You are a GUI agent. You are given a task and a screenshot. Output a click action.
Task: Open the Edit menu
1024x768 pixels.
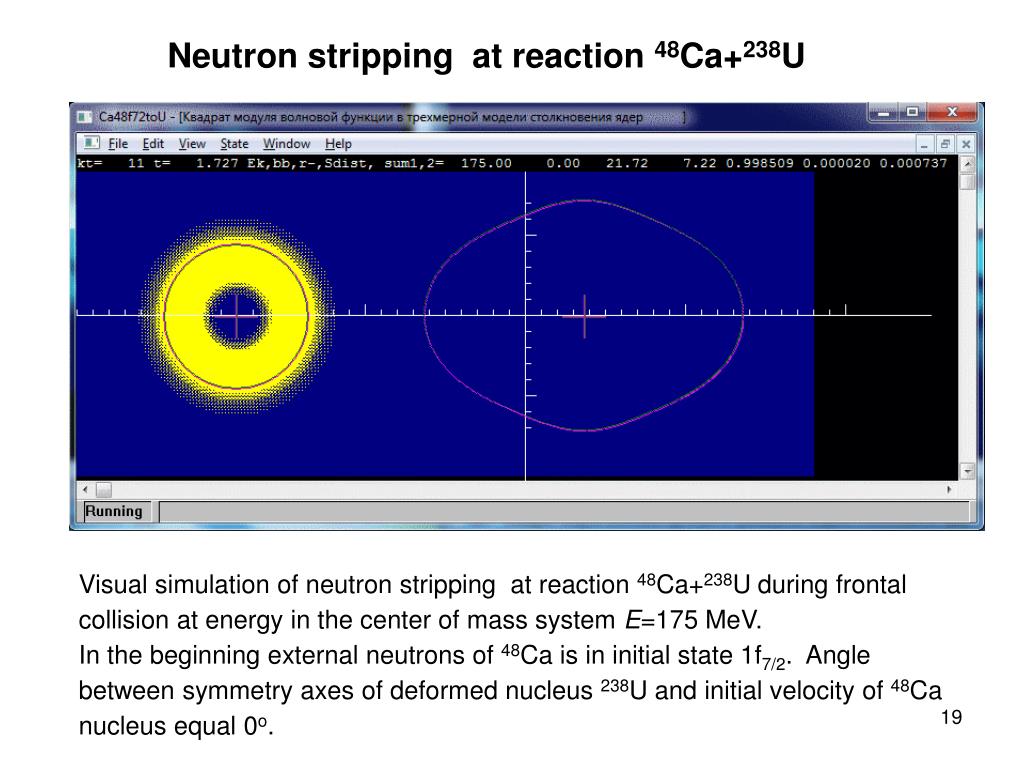pos(153,144)
